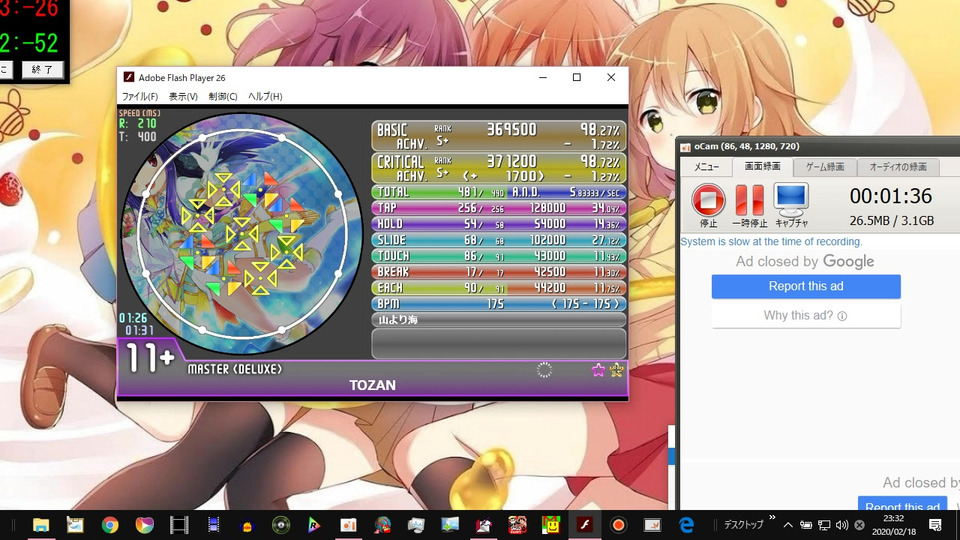
Task: Open the 表示(V) menu in Flash Player
Action: [x=183, y=96]
